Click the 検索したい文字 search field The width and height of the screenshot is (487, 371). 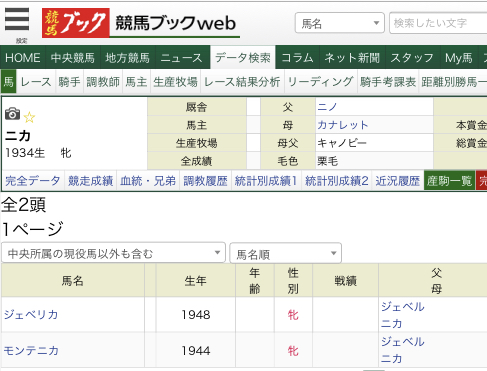pyautogui.click(x=438, y=23)
